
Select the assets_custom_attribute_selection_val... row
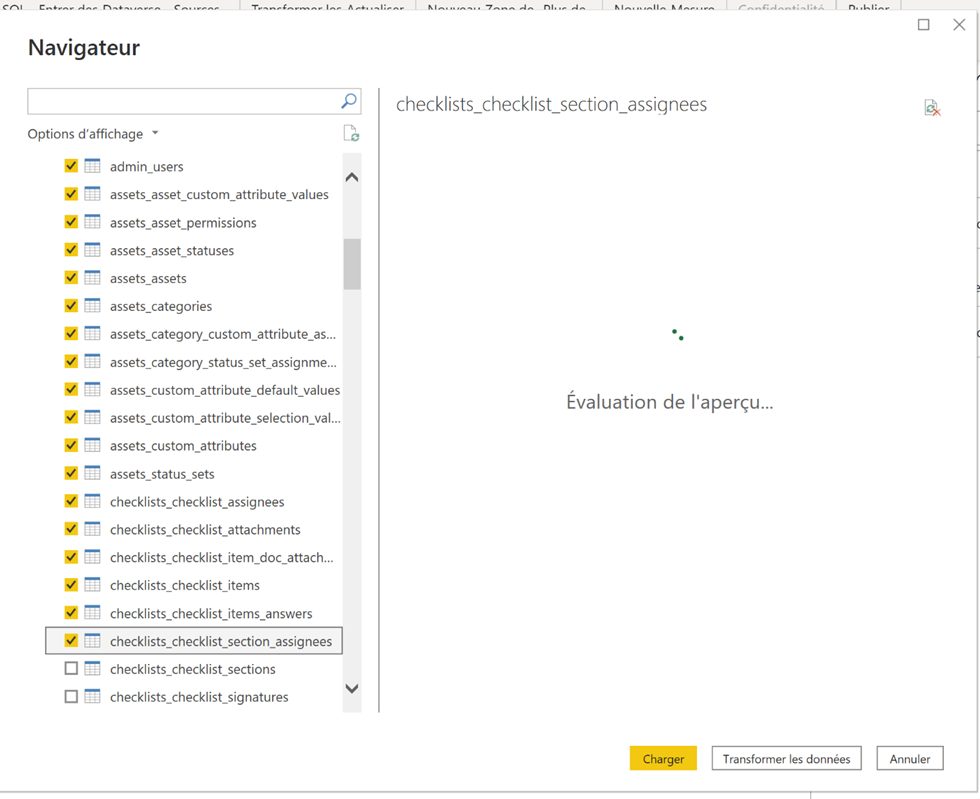tap(194, 418)
